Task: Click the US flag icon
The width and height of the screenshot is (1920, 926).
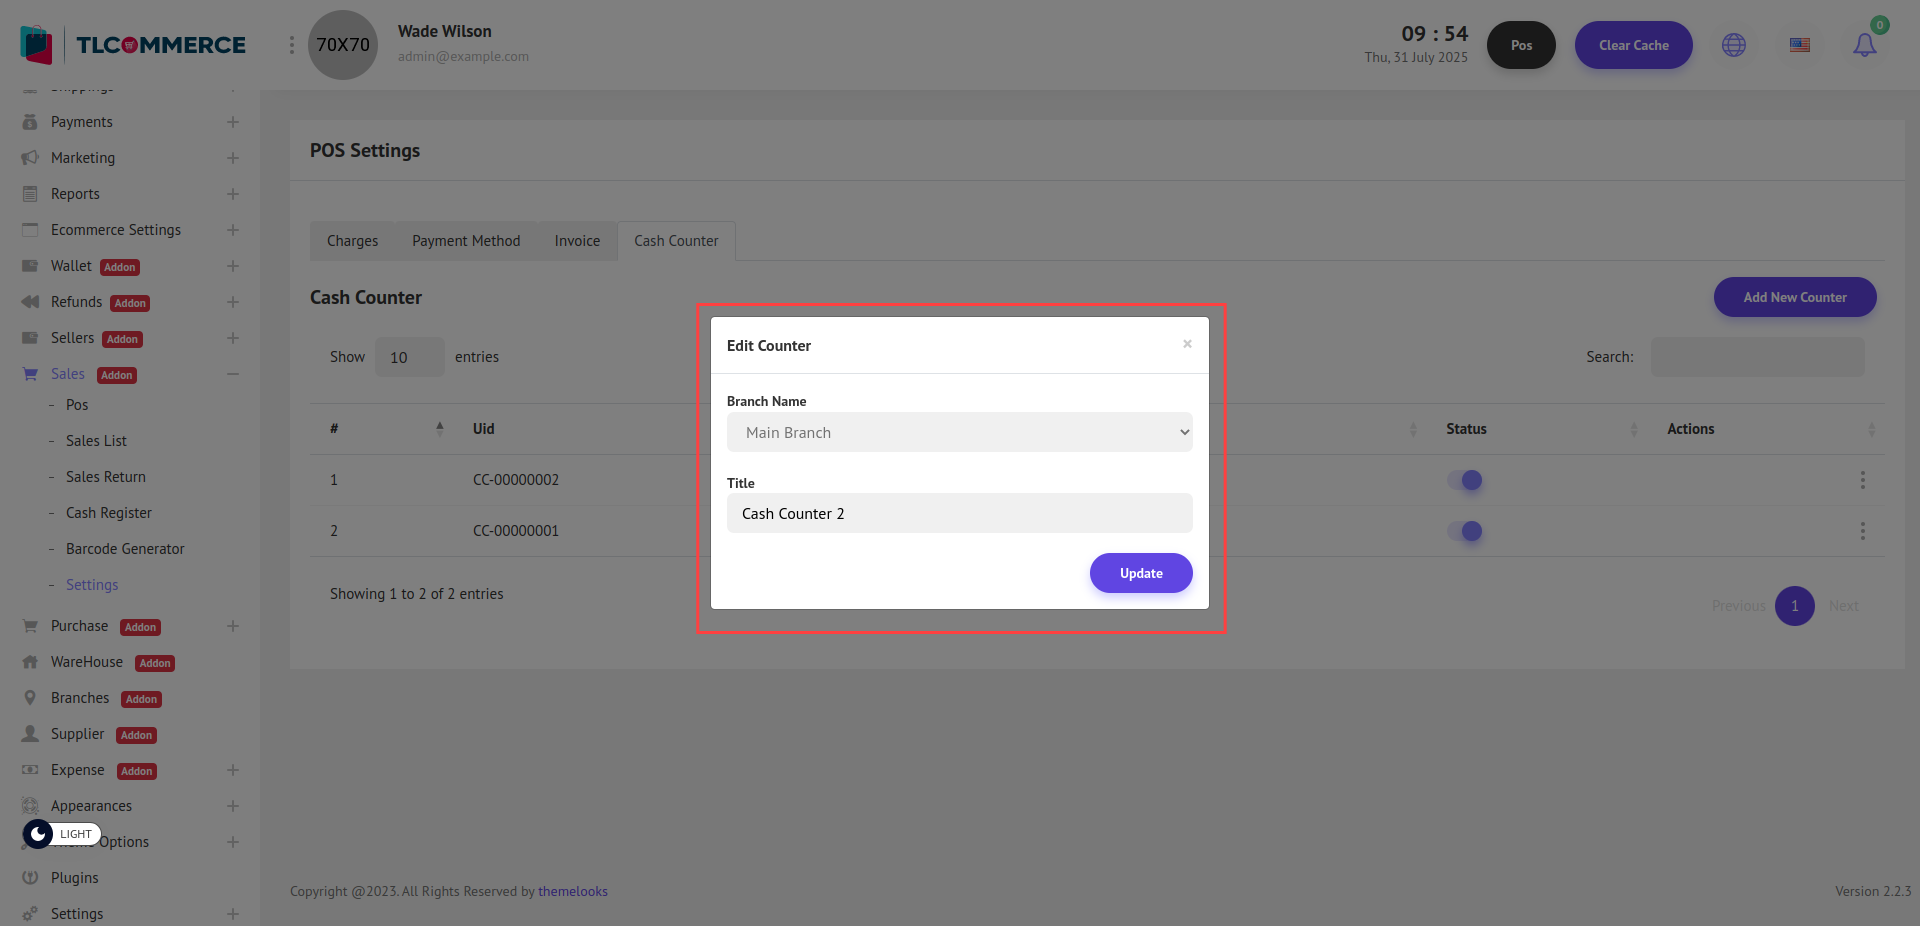Action: (1800, 45)
